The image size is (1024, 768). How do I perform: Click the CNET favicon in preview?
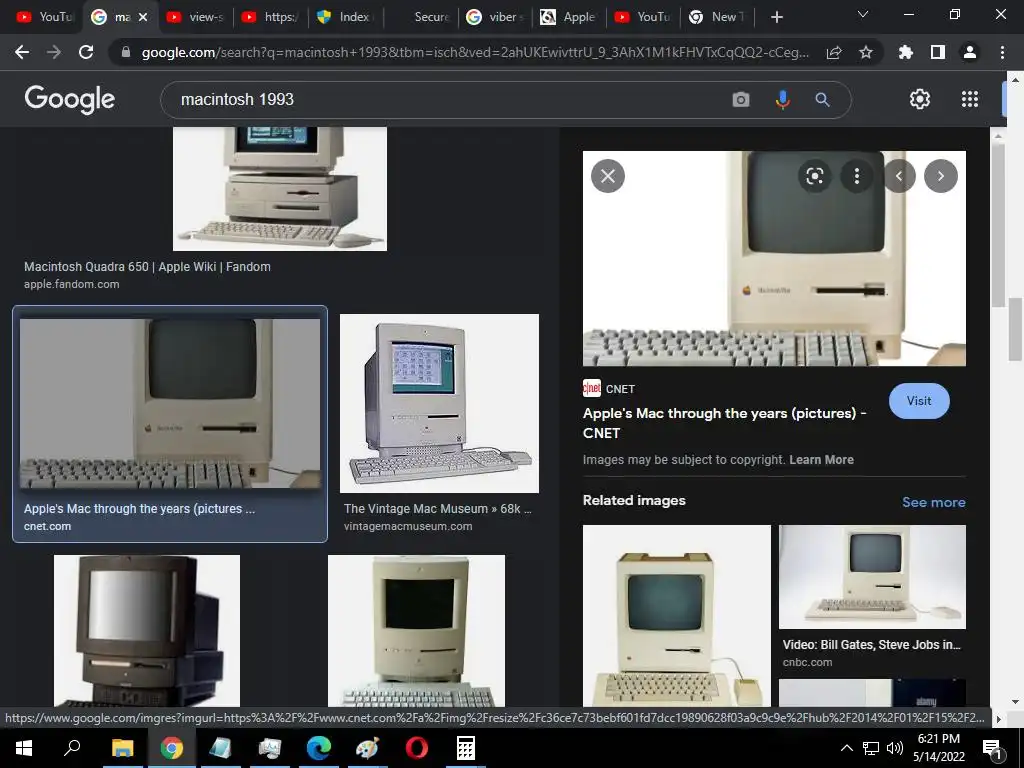tap(592, 388)
